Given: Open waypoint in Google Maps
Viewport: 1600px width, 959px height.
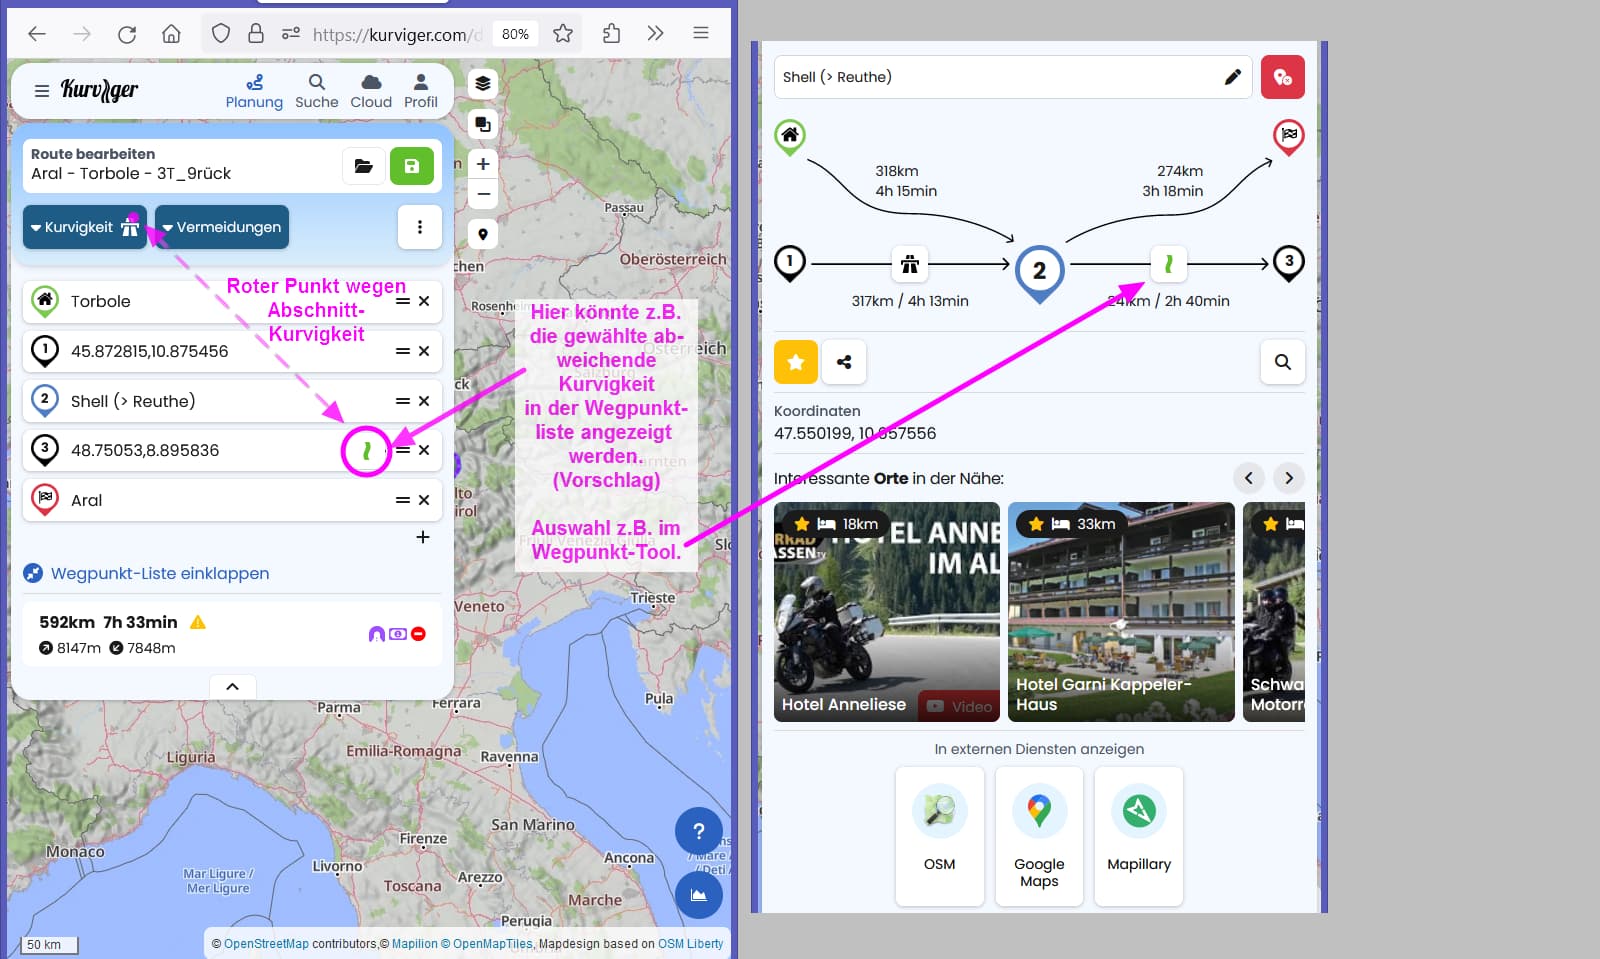Looking at the screenshot, I should [x=1039, y=836].
